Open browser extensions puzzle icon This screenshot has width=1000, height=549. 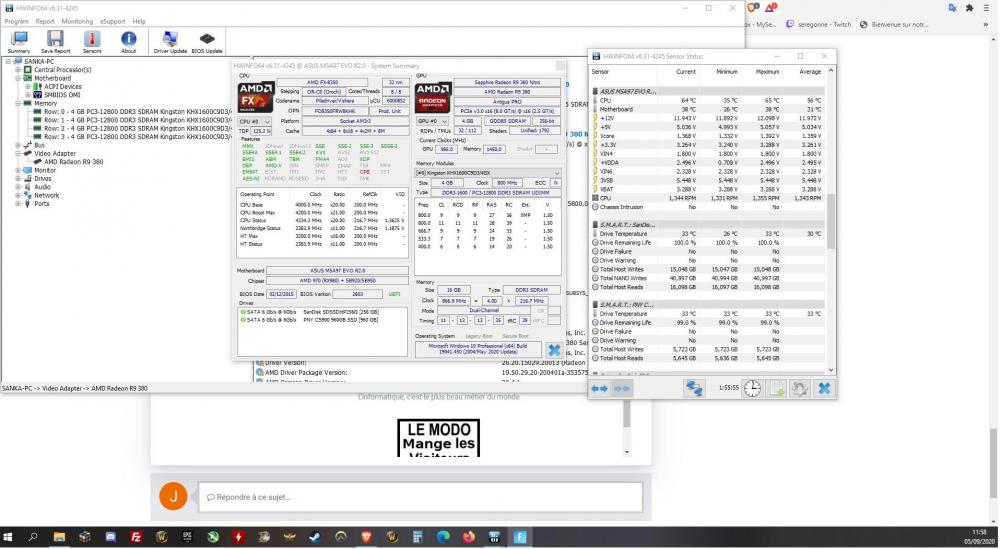click(969, 8)
